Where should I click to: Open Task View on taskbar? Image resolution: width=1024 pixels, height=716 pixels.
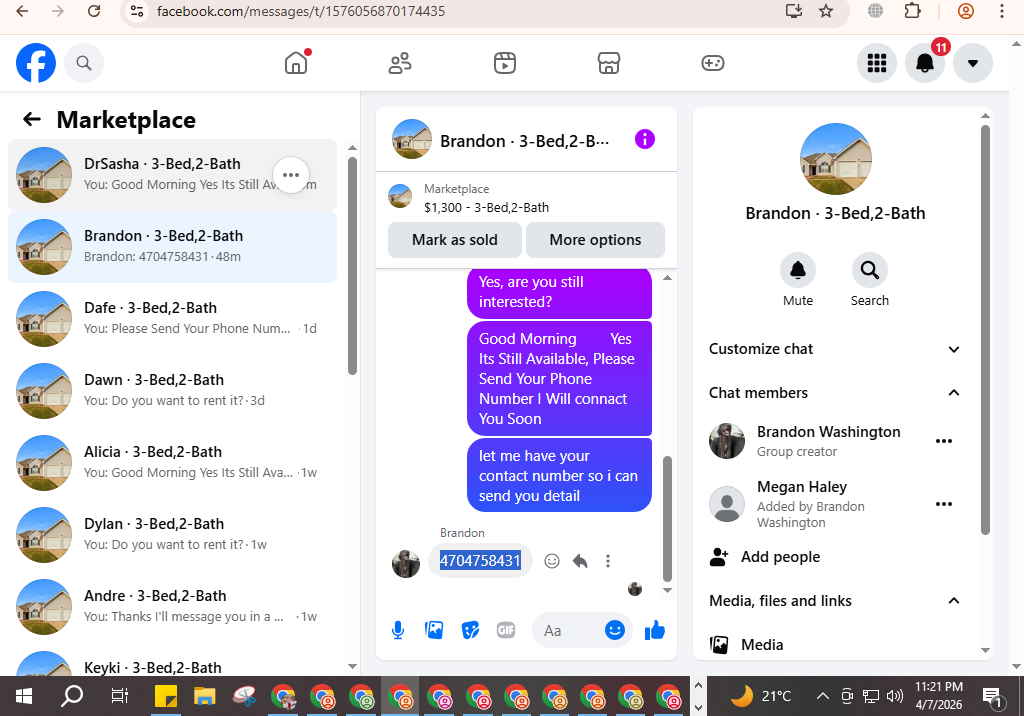pyautogui.click(x=120, y=696)
